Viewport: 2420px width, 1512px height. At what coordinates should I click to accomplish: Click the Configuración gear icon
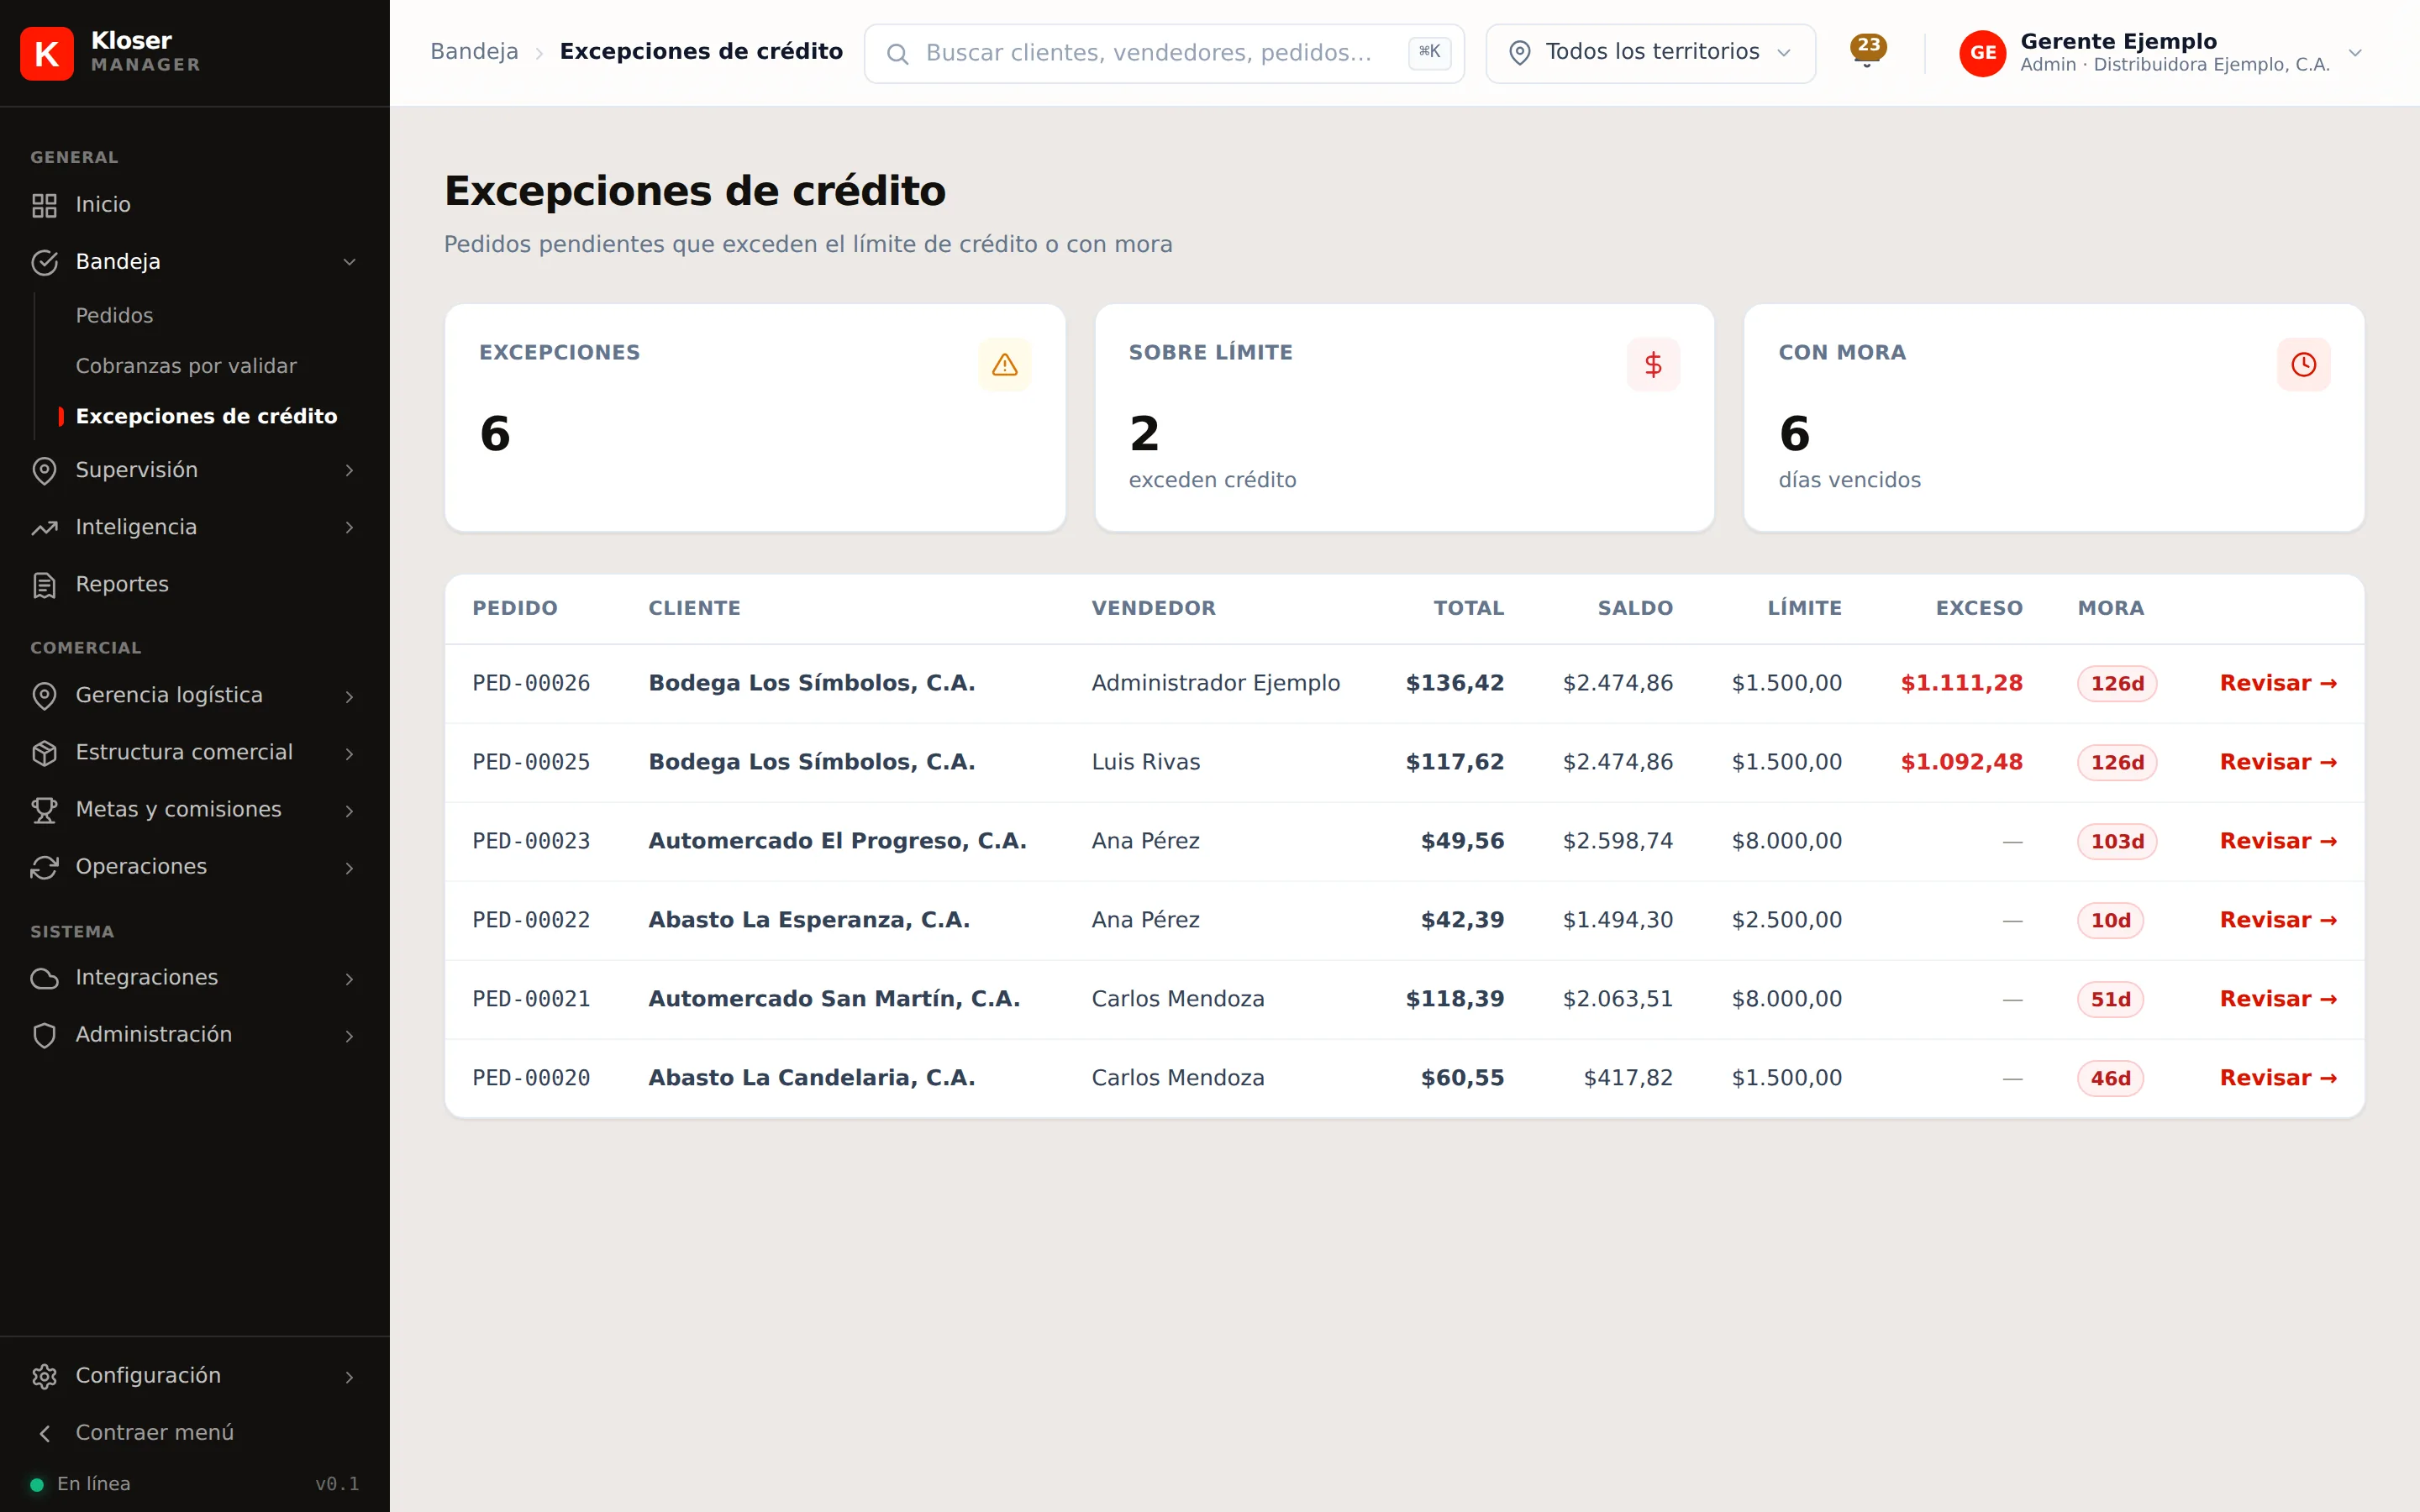(x=44, y=1376)
